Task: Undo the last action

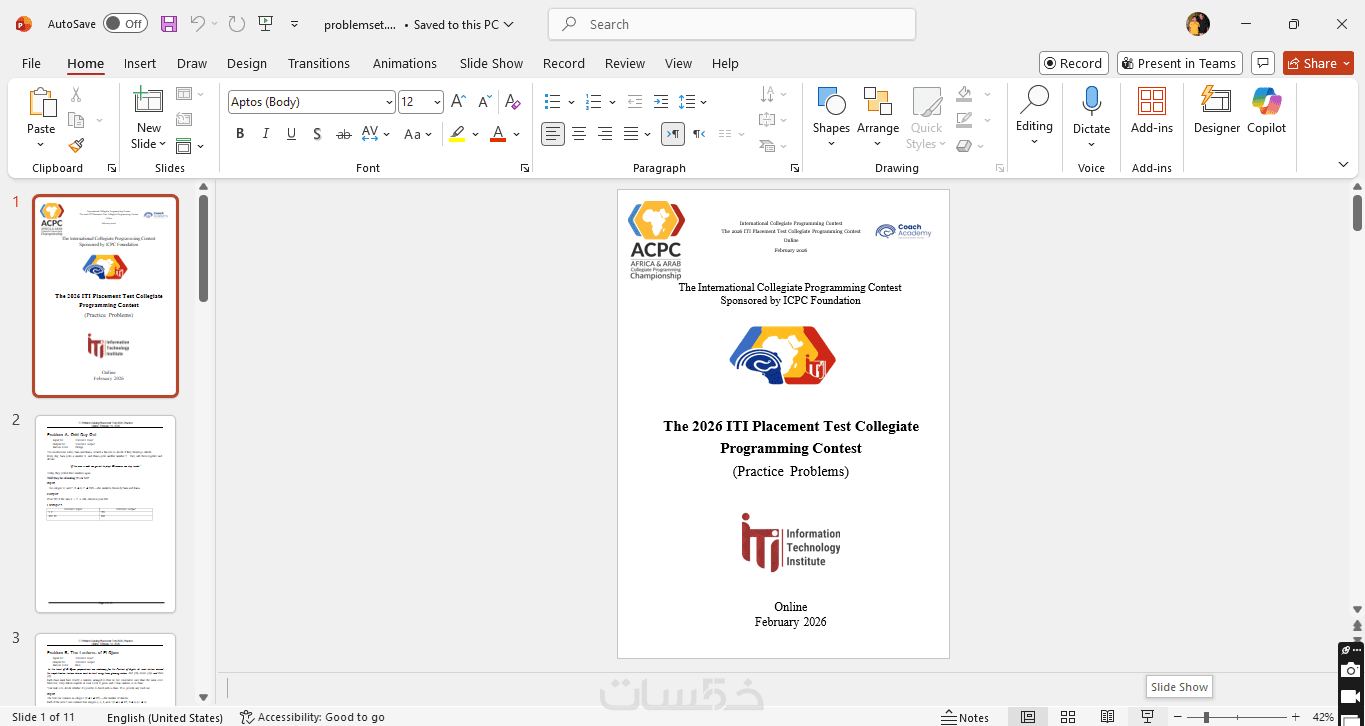Action: point(197,24)
